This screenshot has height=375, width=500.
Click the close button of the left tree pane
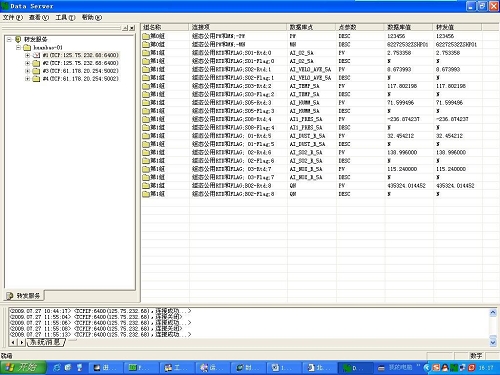point(132,28)
